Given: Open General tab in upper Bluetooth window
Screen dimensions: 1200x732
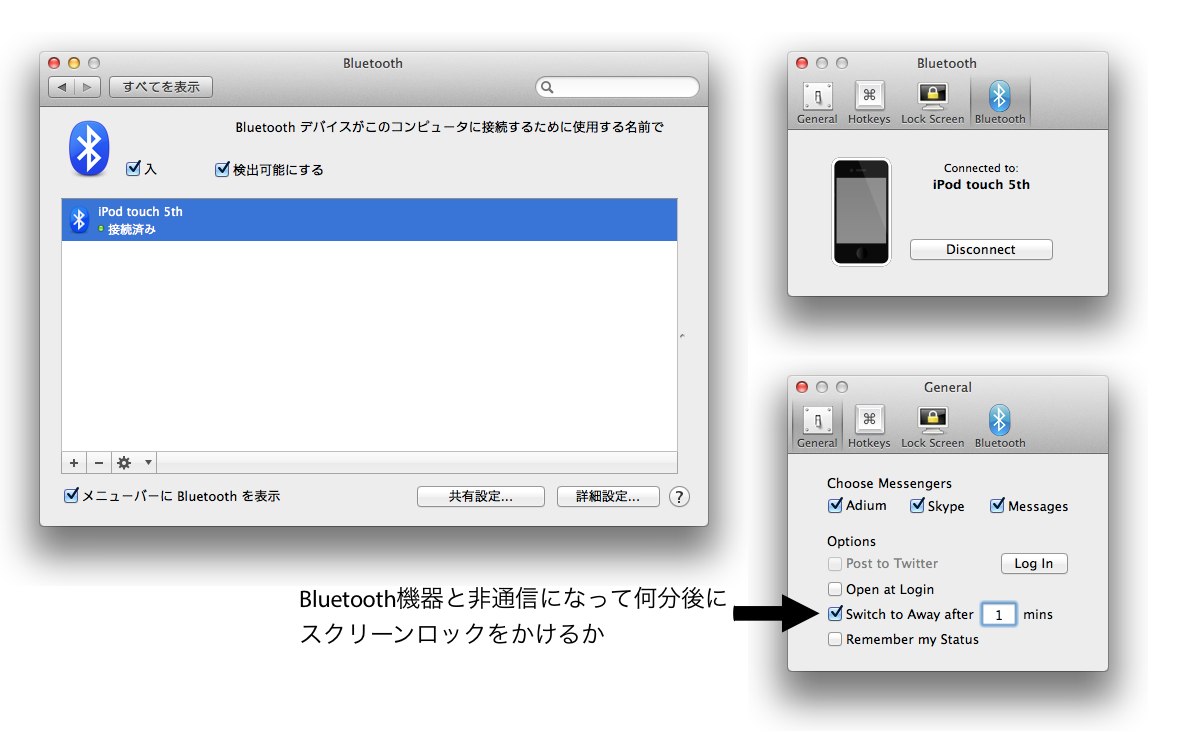Looking at the screenshot, I should click(x=817, y=103).
